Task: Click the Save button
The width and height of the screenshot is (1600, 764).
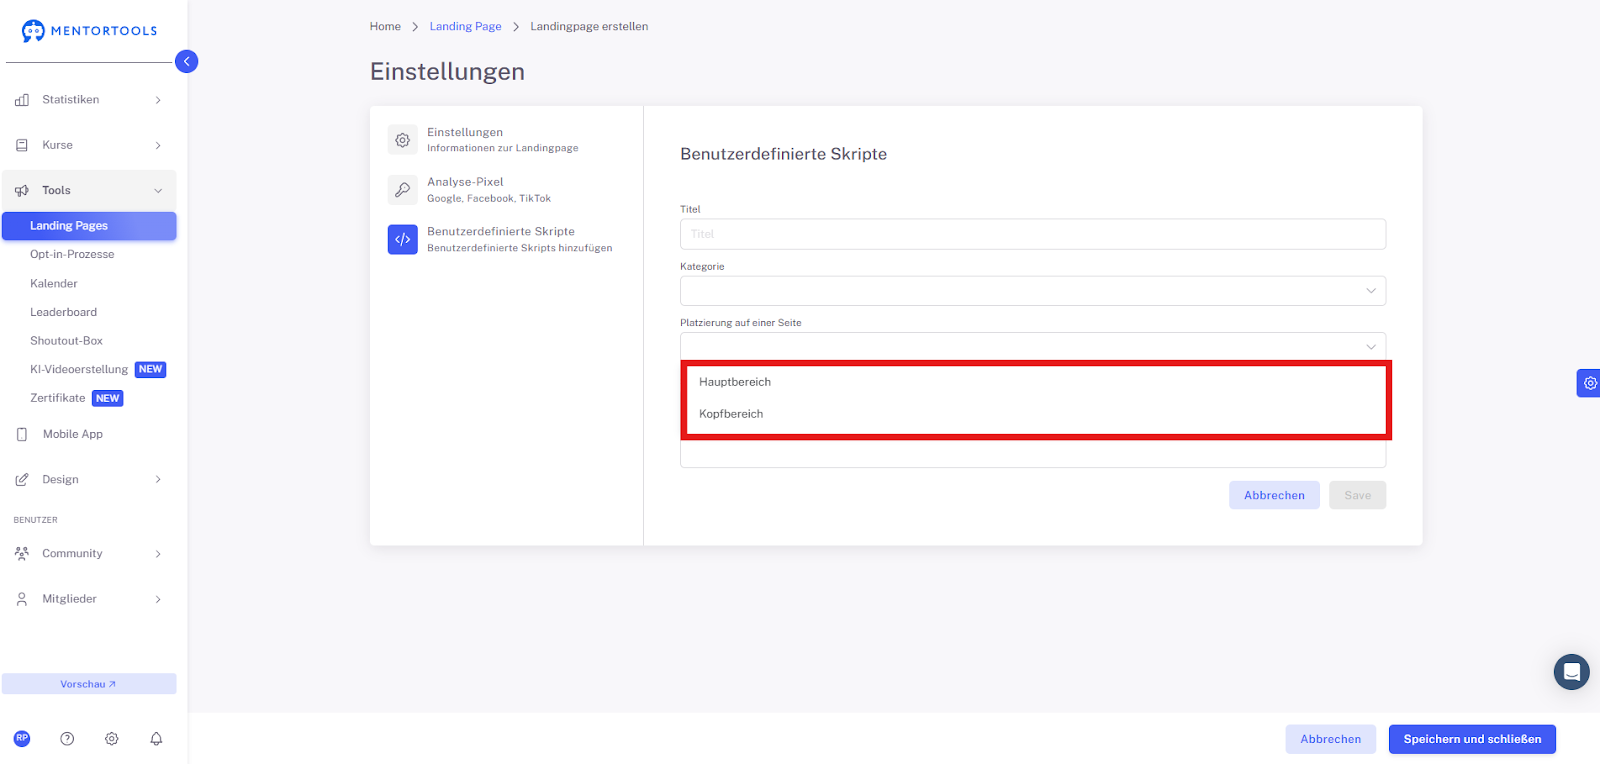Action: pos(1357,495)
